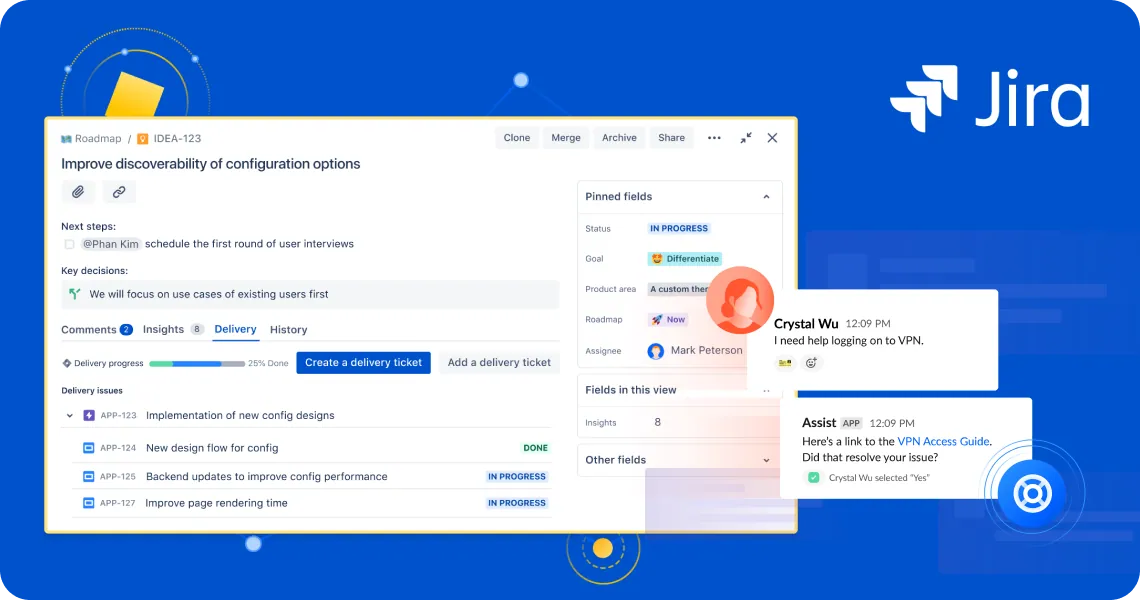This screenshot has height=600, width=1140.
Task: Open the three-dot more actions menu
Action: click(x=714, y=138)
